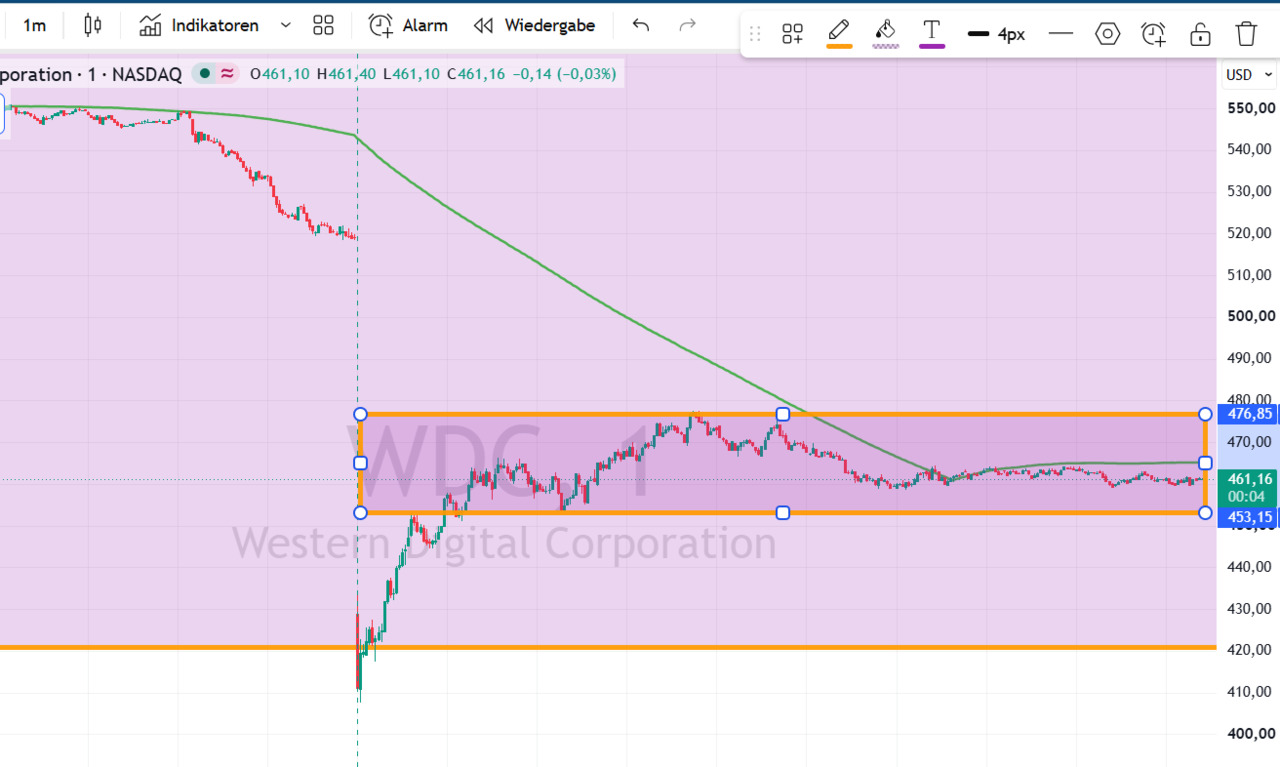Delete the selected rectangle drawing
The width and height of the screenshot is (1280, 767).
pos(1246,34)
